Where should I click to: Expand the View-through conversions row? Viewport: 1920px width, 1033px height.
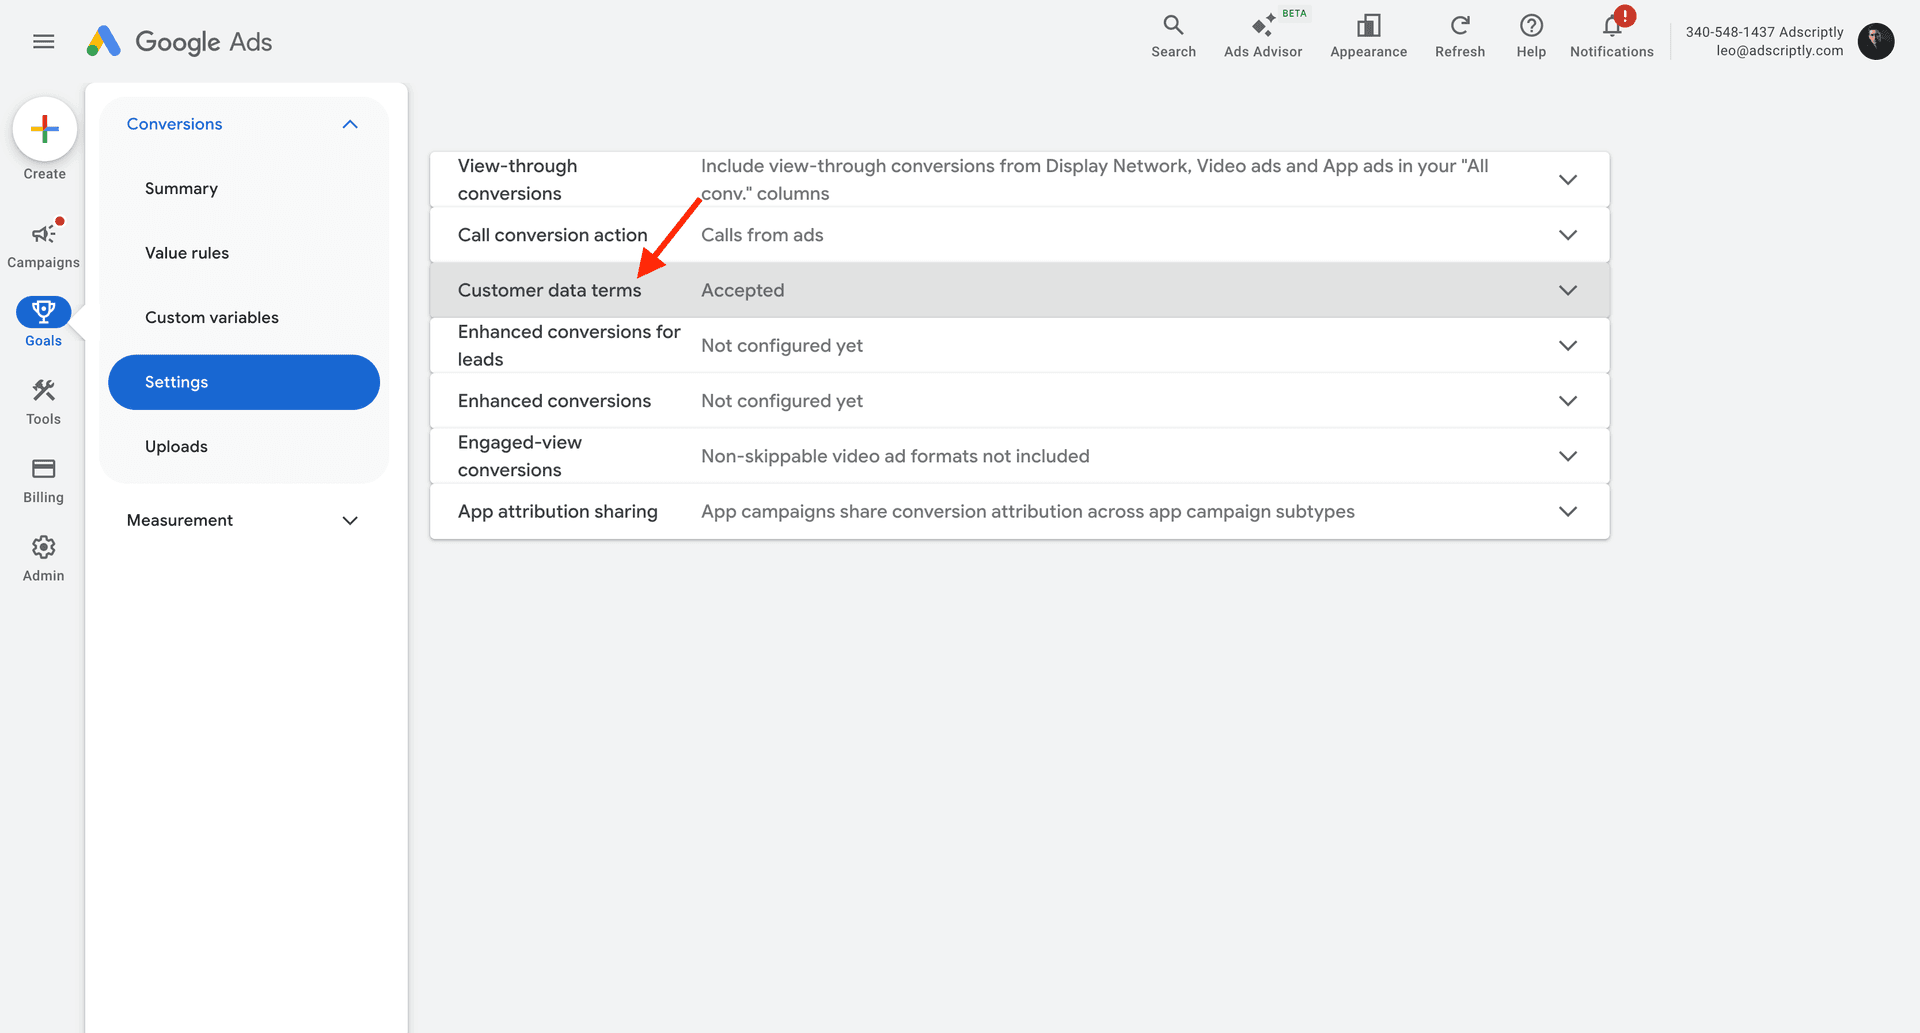tap(1567, 179)
